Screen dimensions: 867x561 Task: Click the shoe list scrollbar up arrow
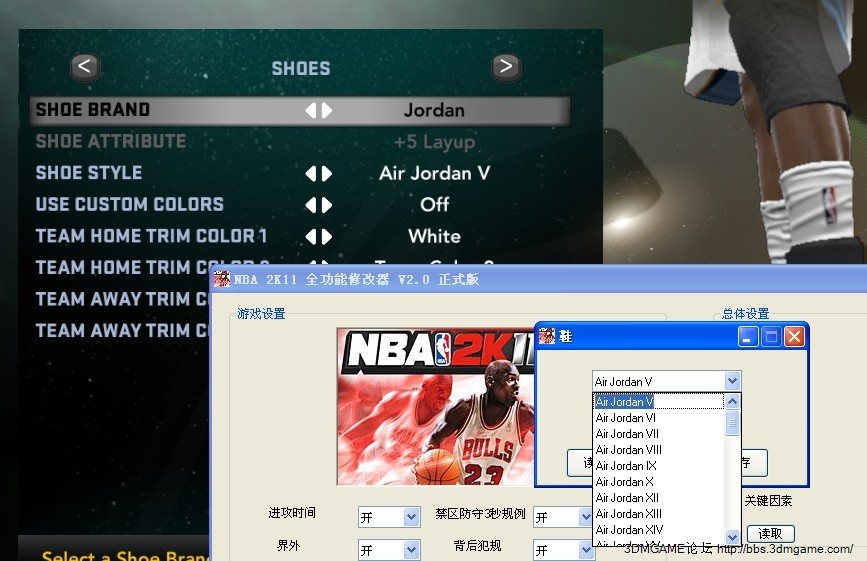[x=732, y=402]
